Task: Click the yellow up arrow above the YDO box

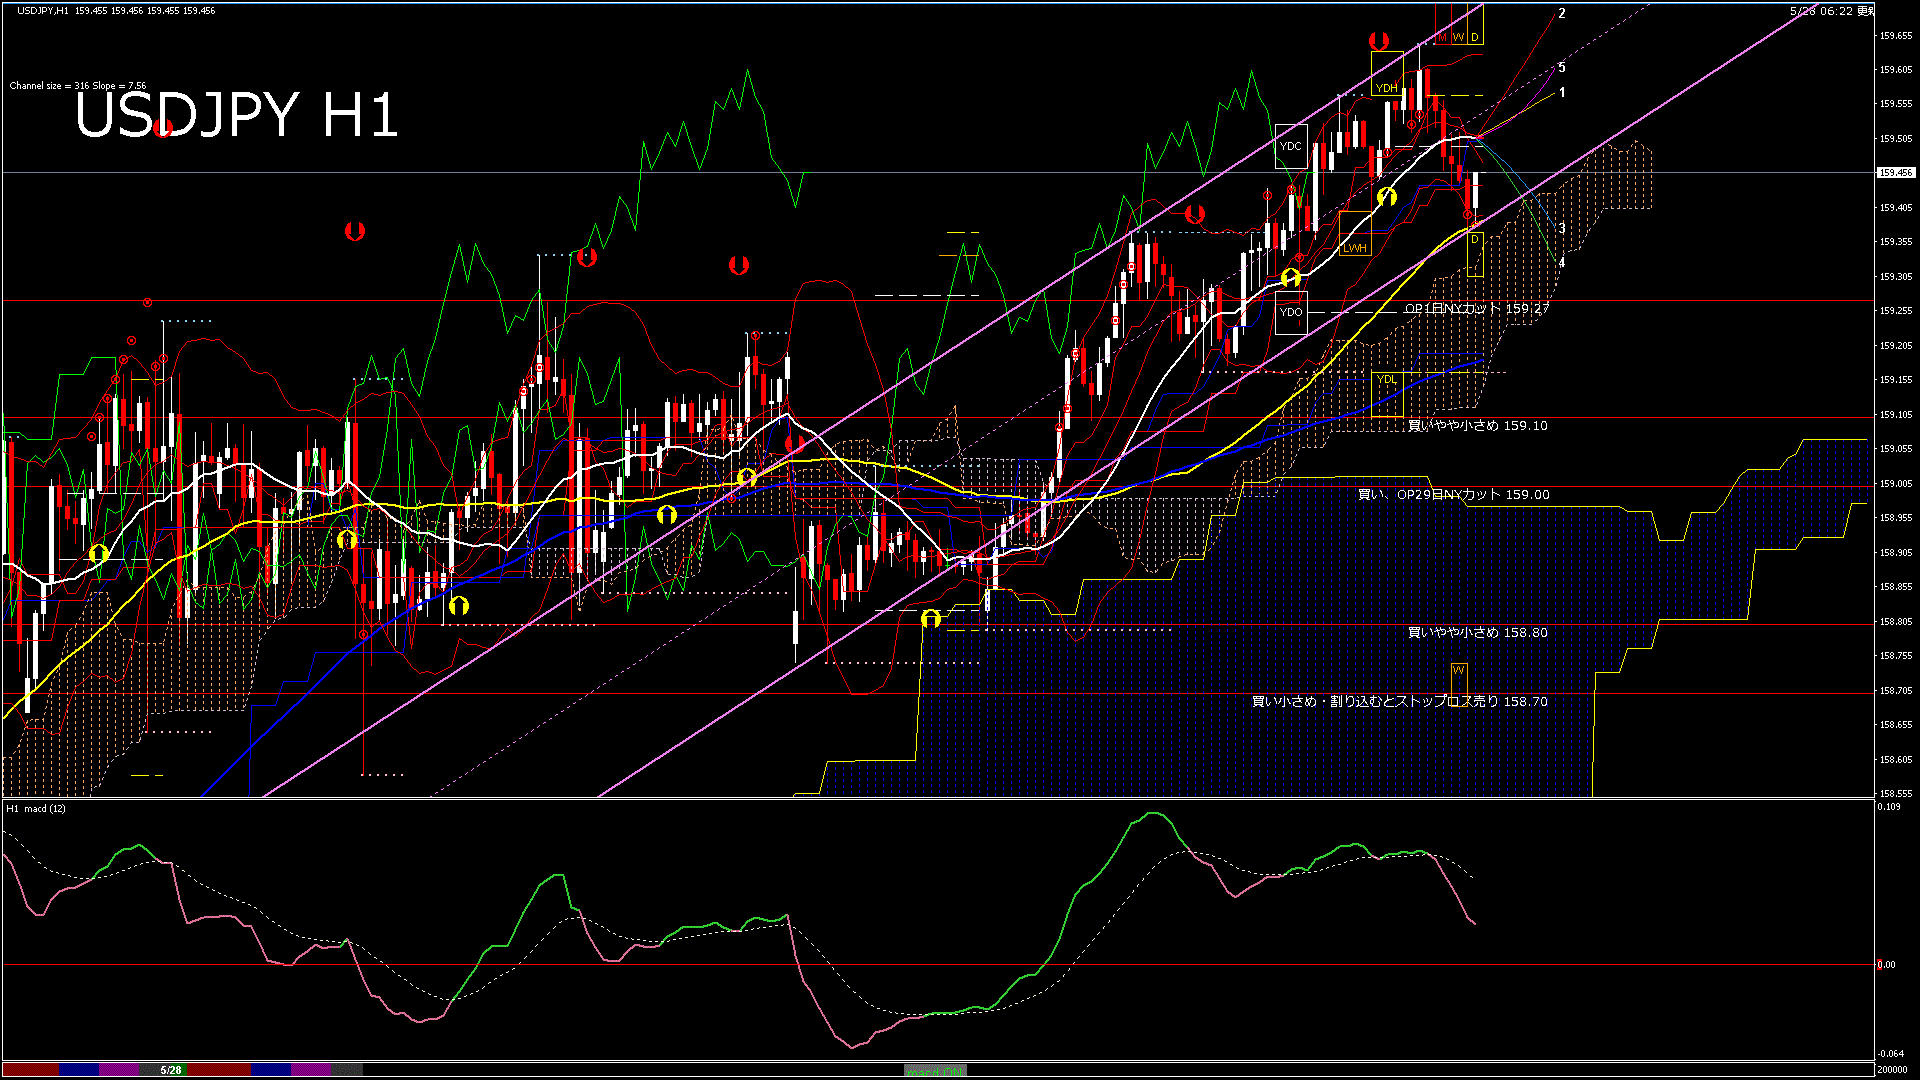Action: point(1291,277)
